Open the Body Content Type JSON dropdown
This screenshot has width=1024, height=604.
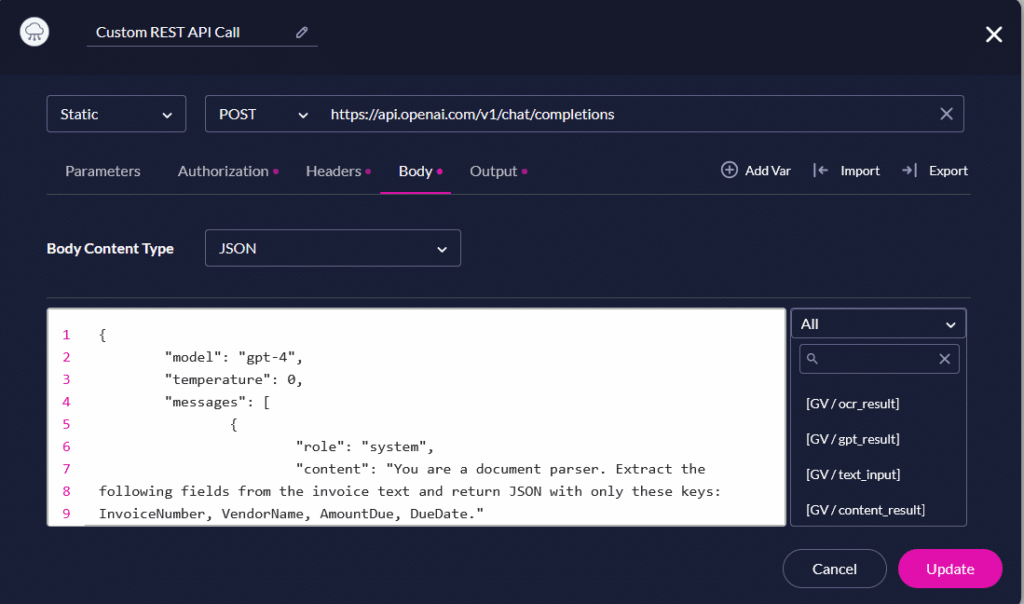(x=332, y=248)
